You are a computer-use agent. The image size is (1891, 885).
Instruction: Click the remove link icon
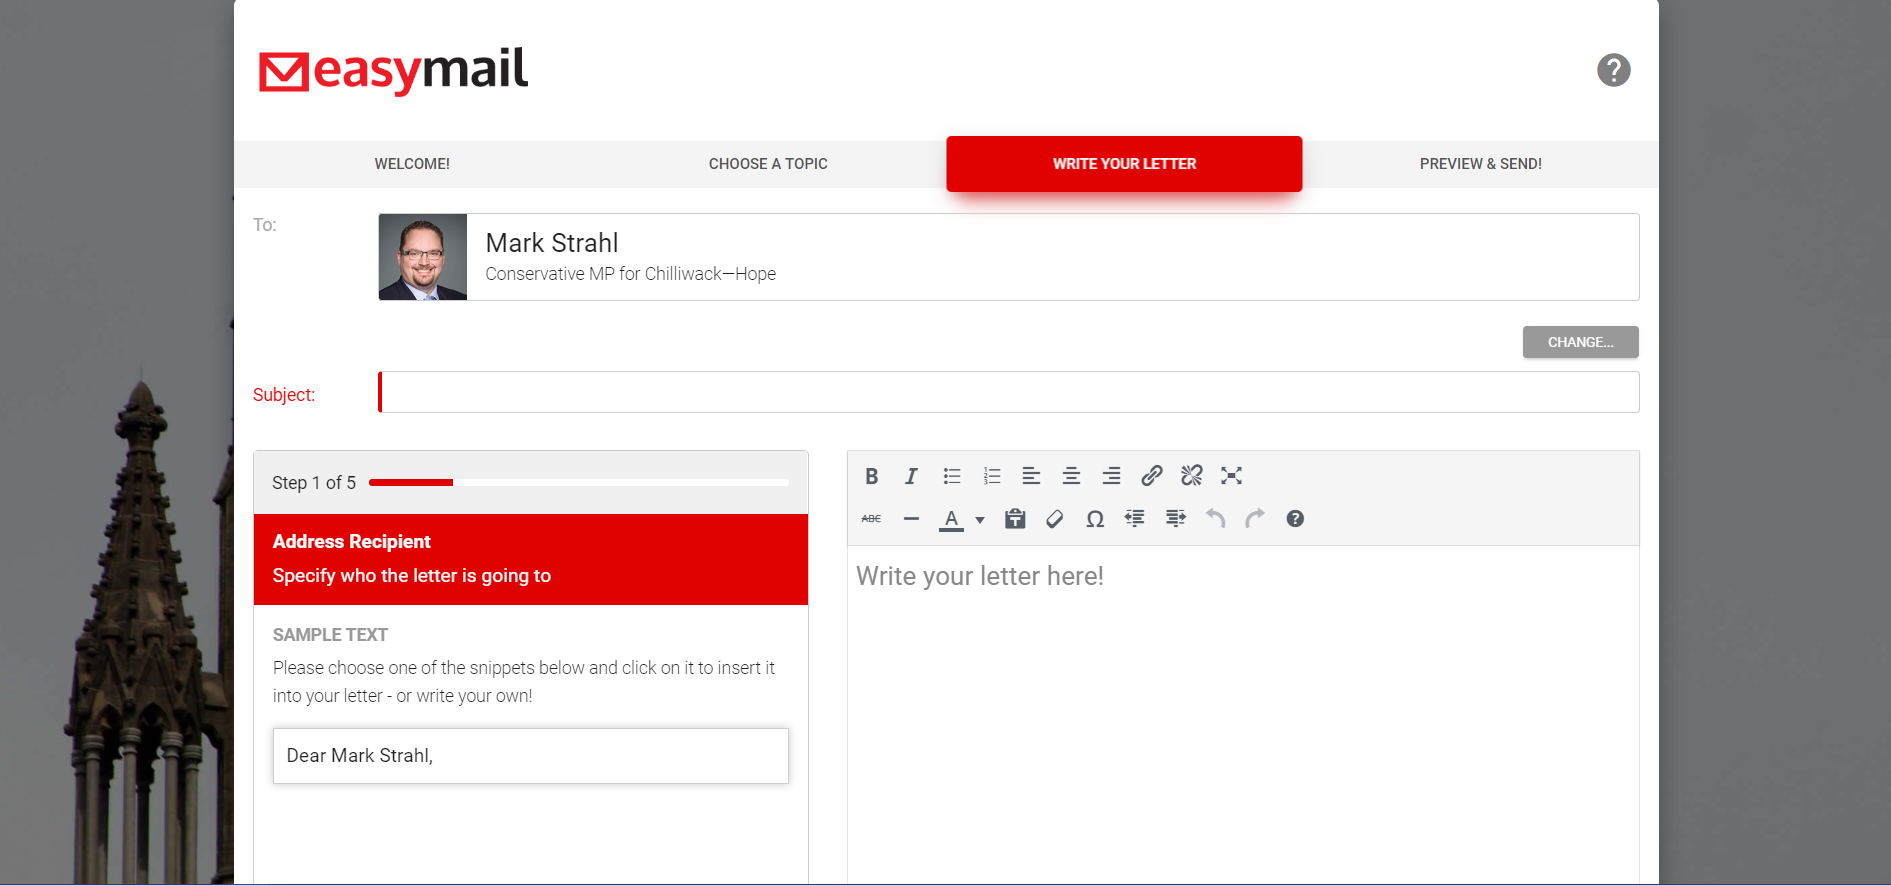[x=1191, y=476]
